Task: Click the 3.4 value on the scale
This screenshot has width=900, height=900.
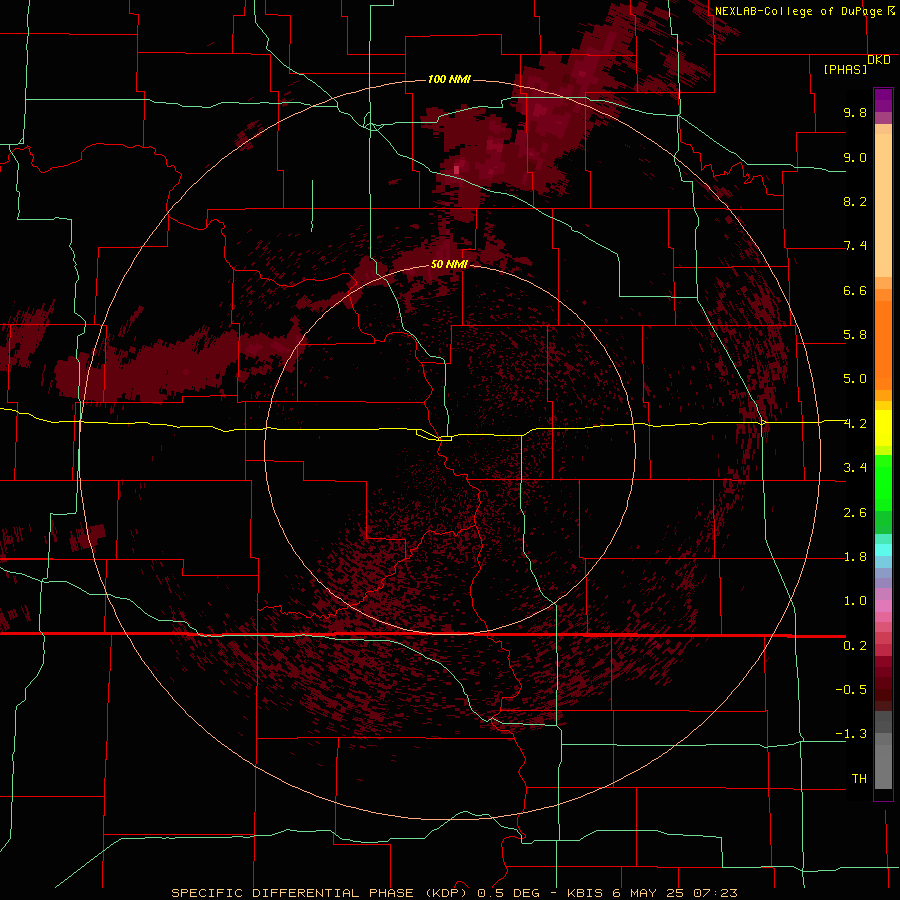Action: [x=855, y=468]
